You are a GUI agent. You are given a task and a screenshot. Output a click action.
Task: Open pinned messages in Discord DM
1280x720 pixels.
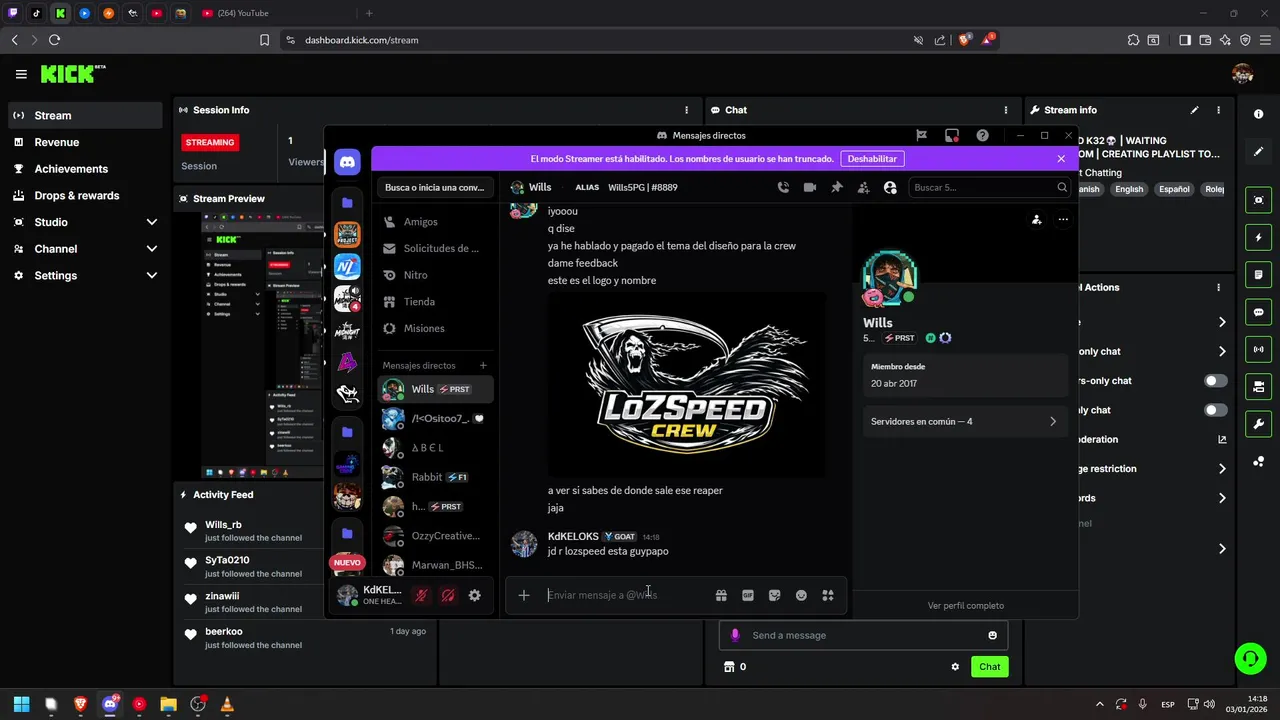click(x=837, y=187)
